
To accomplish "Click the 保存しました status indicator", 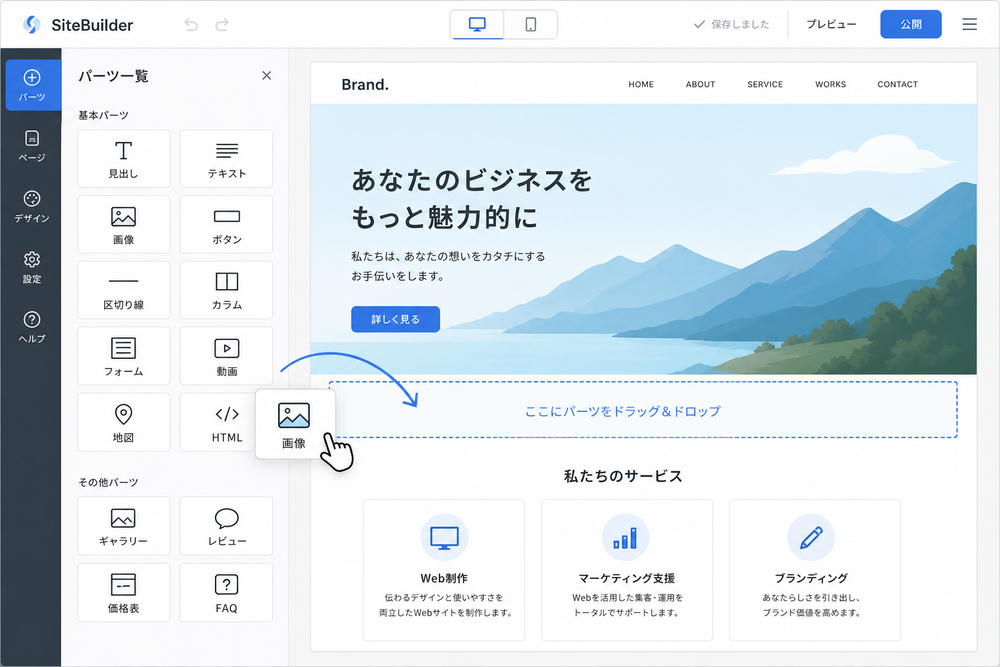I will [732, 24].
